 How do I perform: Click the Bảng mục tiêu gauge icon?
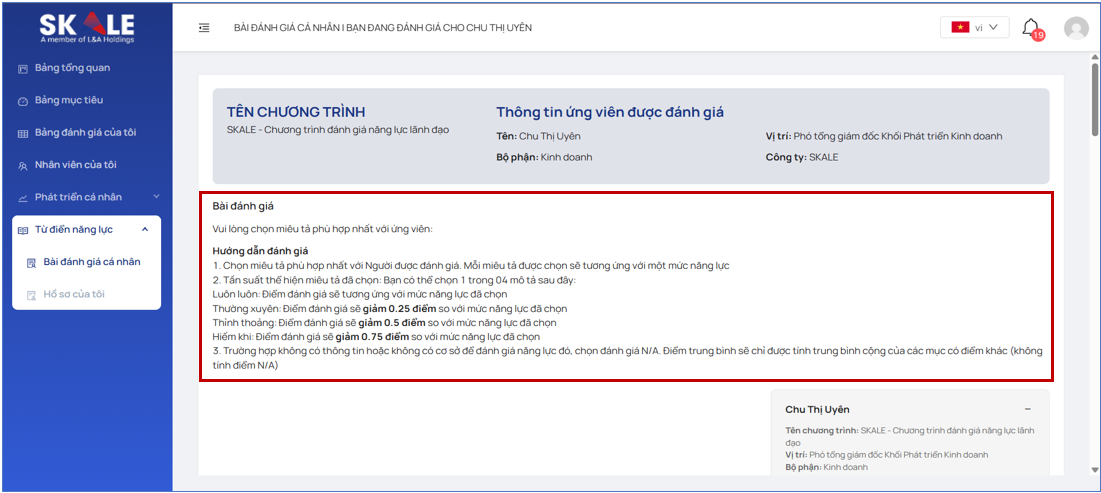click(23, 101)
